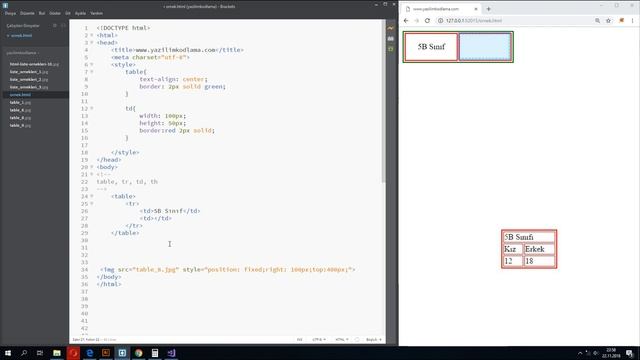This screenshot has width=640, height=360.
Task: Open Chrome three-dot menu
Action: point(633,20)
